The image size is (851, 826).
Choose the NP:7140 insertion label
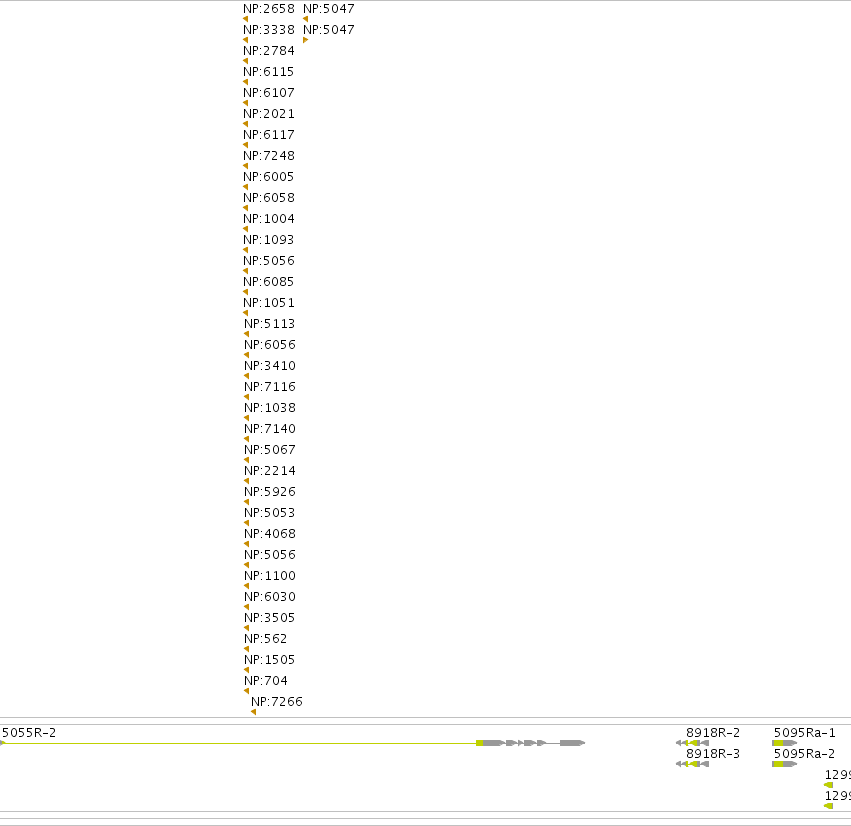[270, 429]
